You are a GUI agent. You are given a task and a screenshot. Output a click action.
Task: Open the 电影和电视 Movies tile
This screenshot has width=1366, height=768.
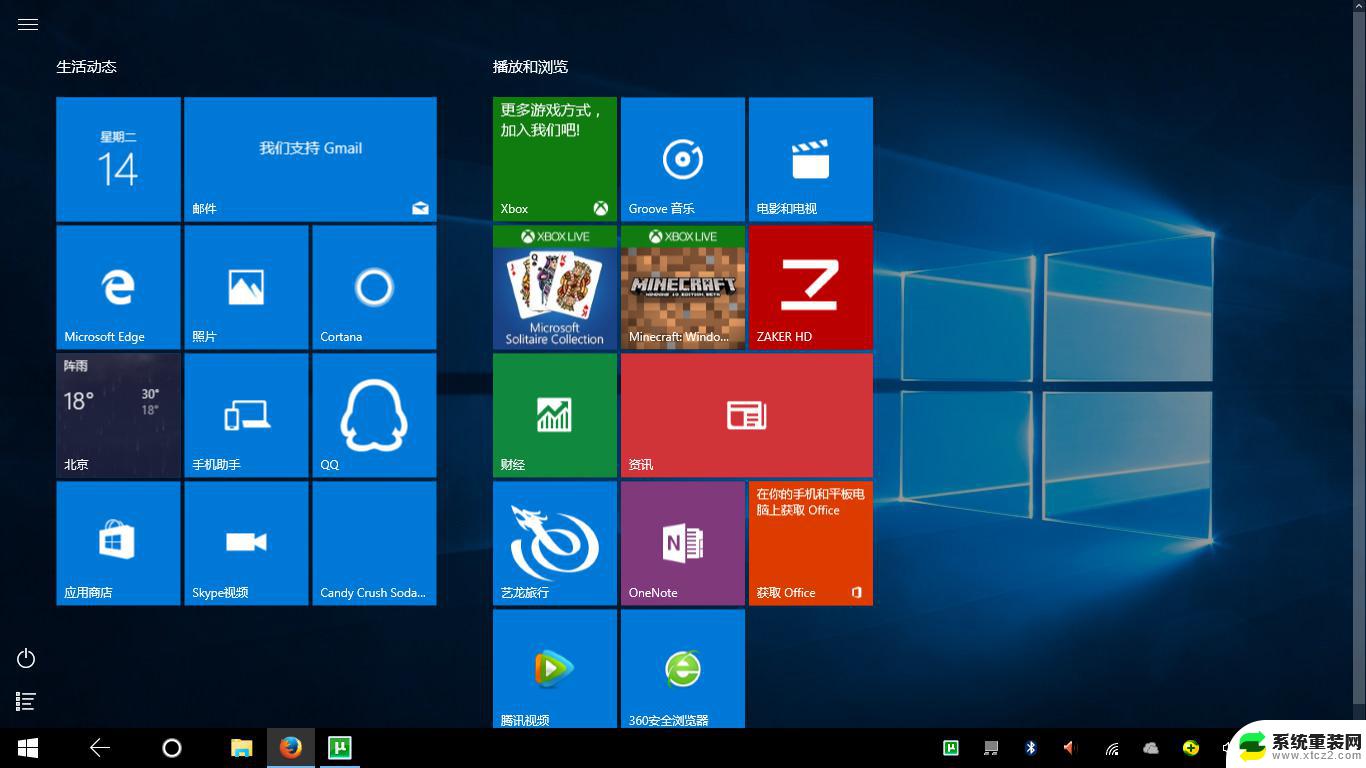tap(811, 159)
